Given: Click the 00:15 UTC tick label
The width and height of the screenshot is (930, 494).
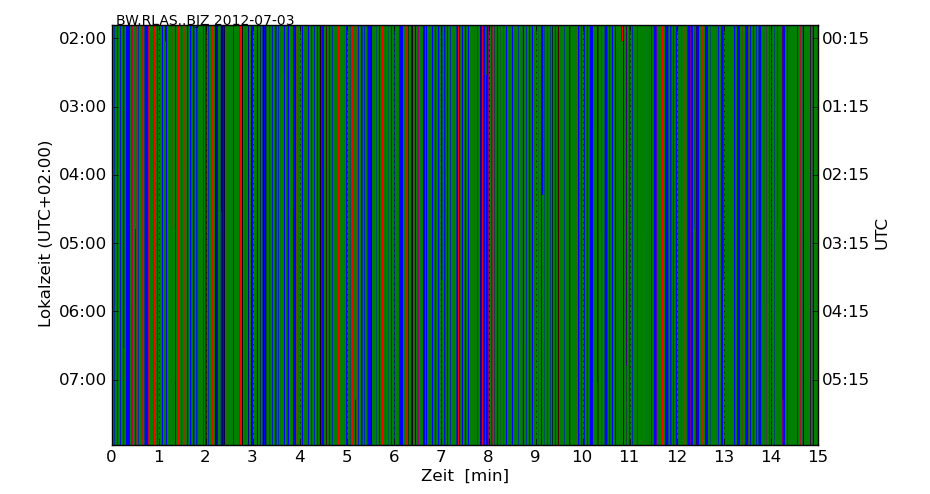Looking at the screenshot, I should coord(845,39).
